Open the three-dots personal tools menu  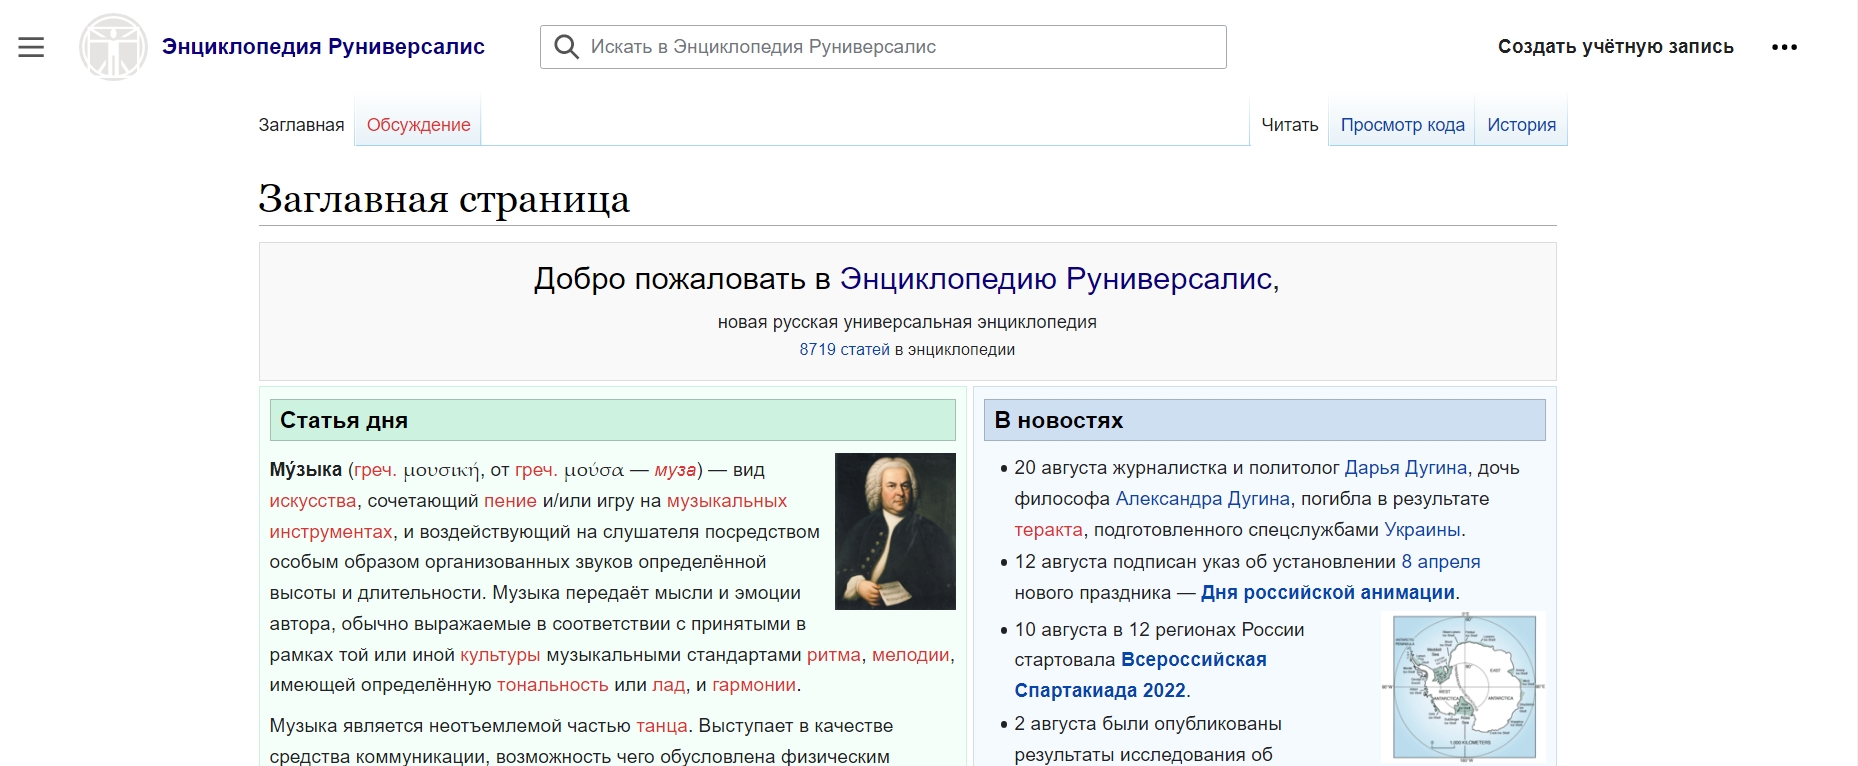click(1784, 47)
